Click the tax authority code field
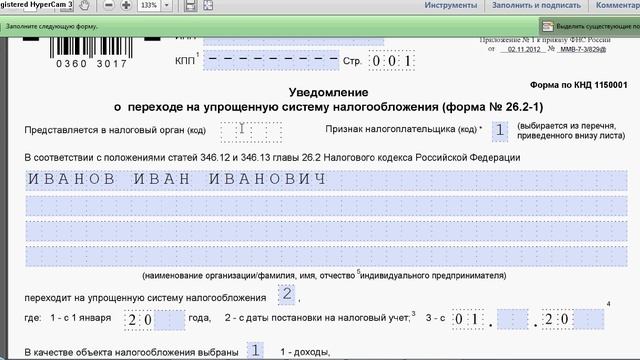 point(251,132)
